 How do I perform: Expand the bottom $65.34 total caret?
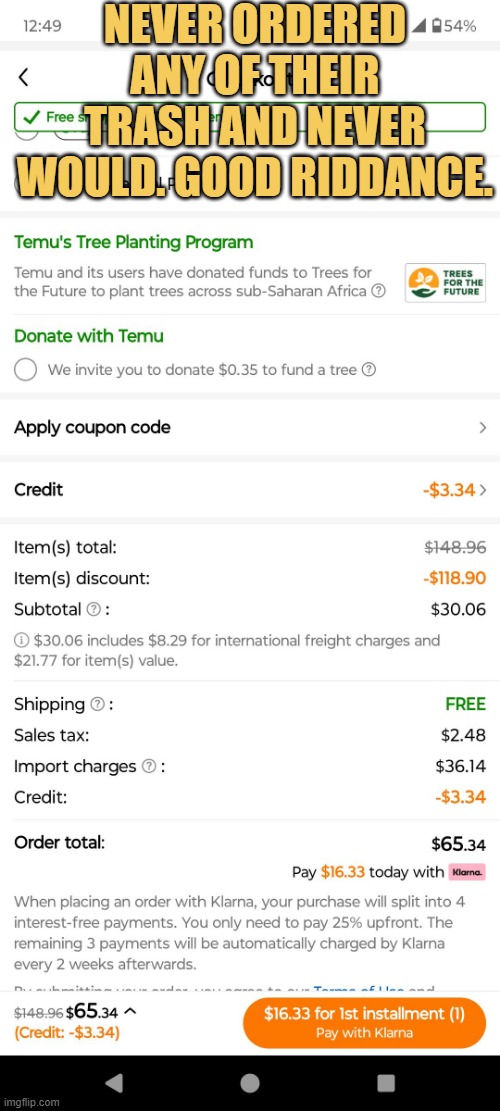point(132,1011)
